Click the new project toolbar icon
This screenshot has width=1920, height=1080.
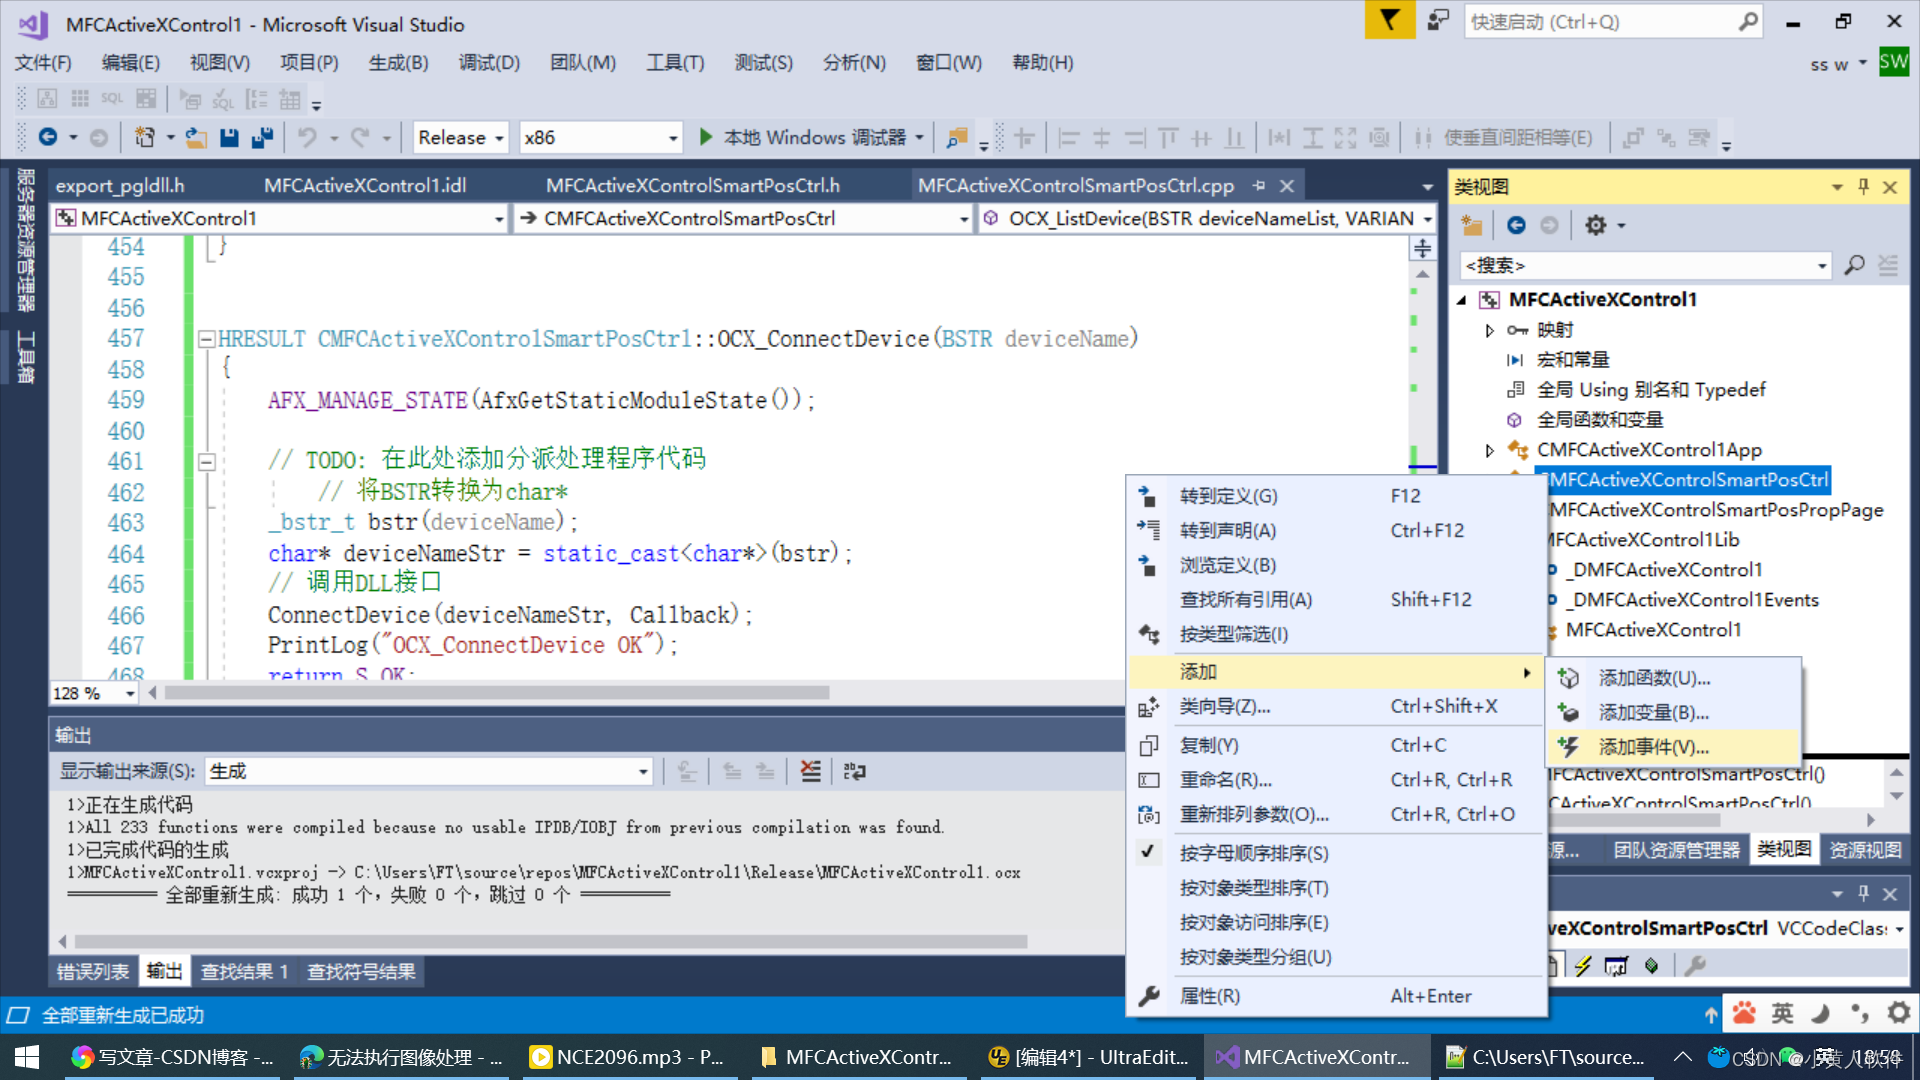(x=145, y=137)
